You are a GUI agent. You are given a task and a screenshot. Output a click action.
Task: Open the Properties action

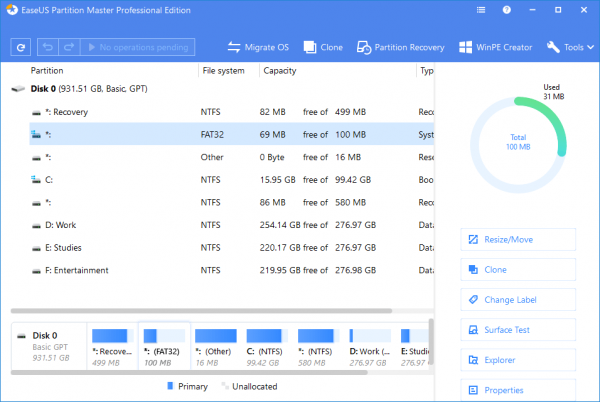click(x=518, y=390)
